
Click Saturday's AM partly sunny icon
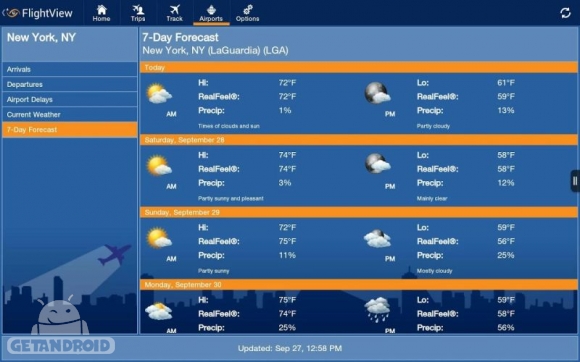pyautogui.click(x=159, y=165)
